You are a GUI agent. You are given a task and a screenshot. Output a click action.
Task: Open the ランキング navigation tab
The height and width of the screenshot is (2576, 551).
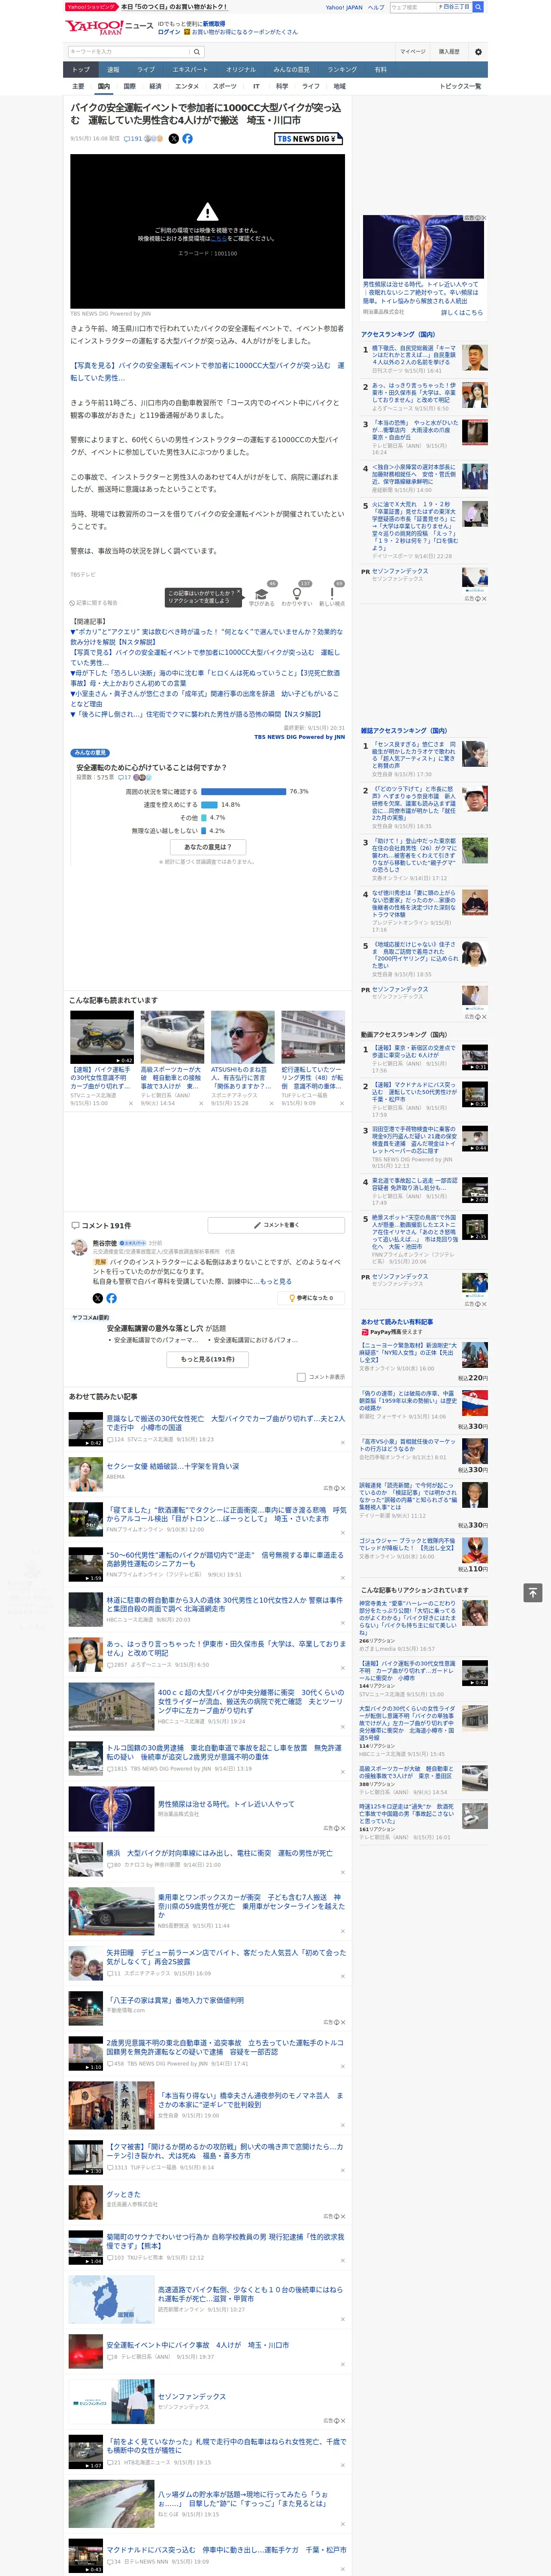tap(342, 70)
